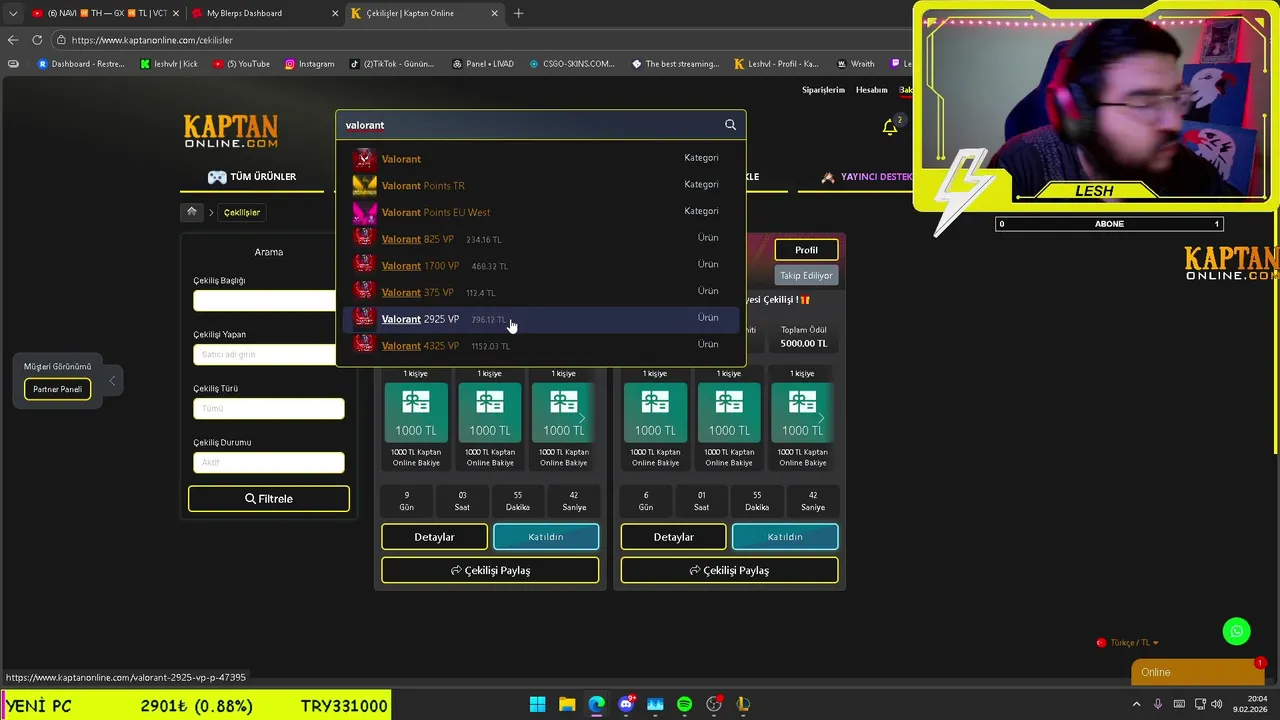Open Çekiliş Türü dropdown
The width and height of the screenshot is (1280, 720).
pos(268,408)
